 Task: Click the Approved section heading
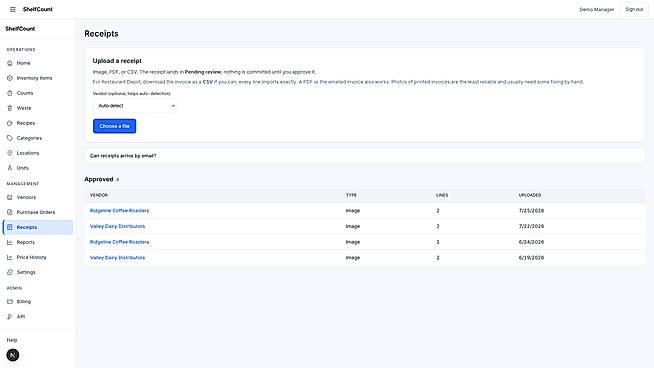click(99, 179)
